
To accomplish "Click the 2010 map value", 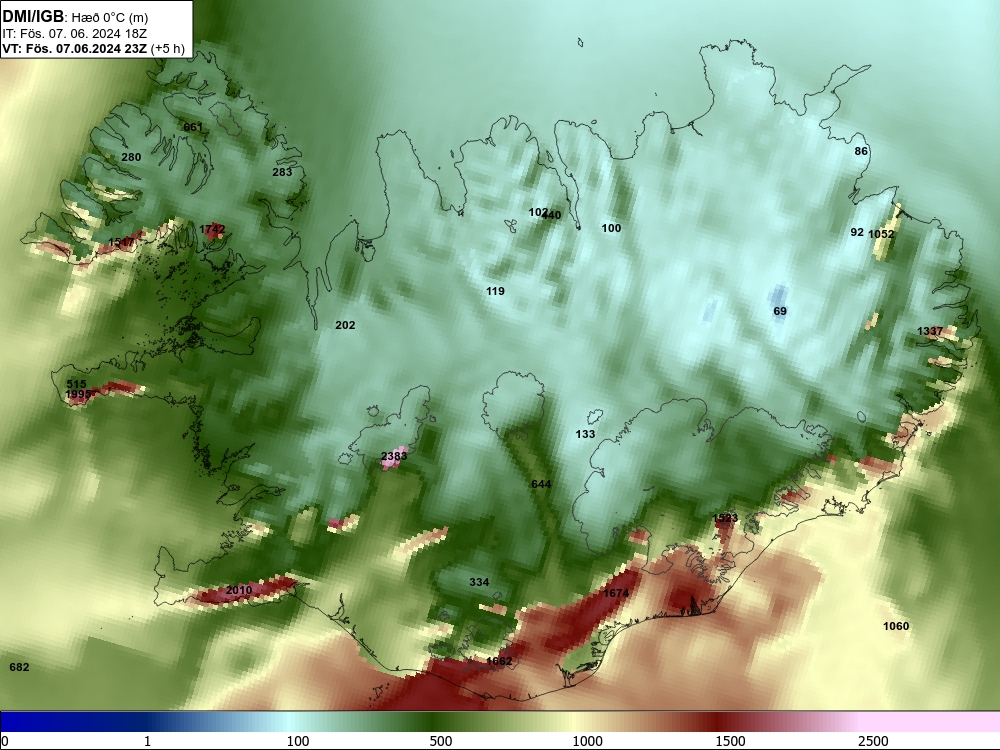I will tap(239, 590).
